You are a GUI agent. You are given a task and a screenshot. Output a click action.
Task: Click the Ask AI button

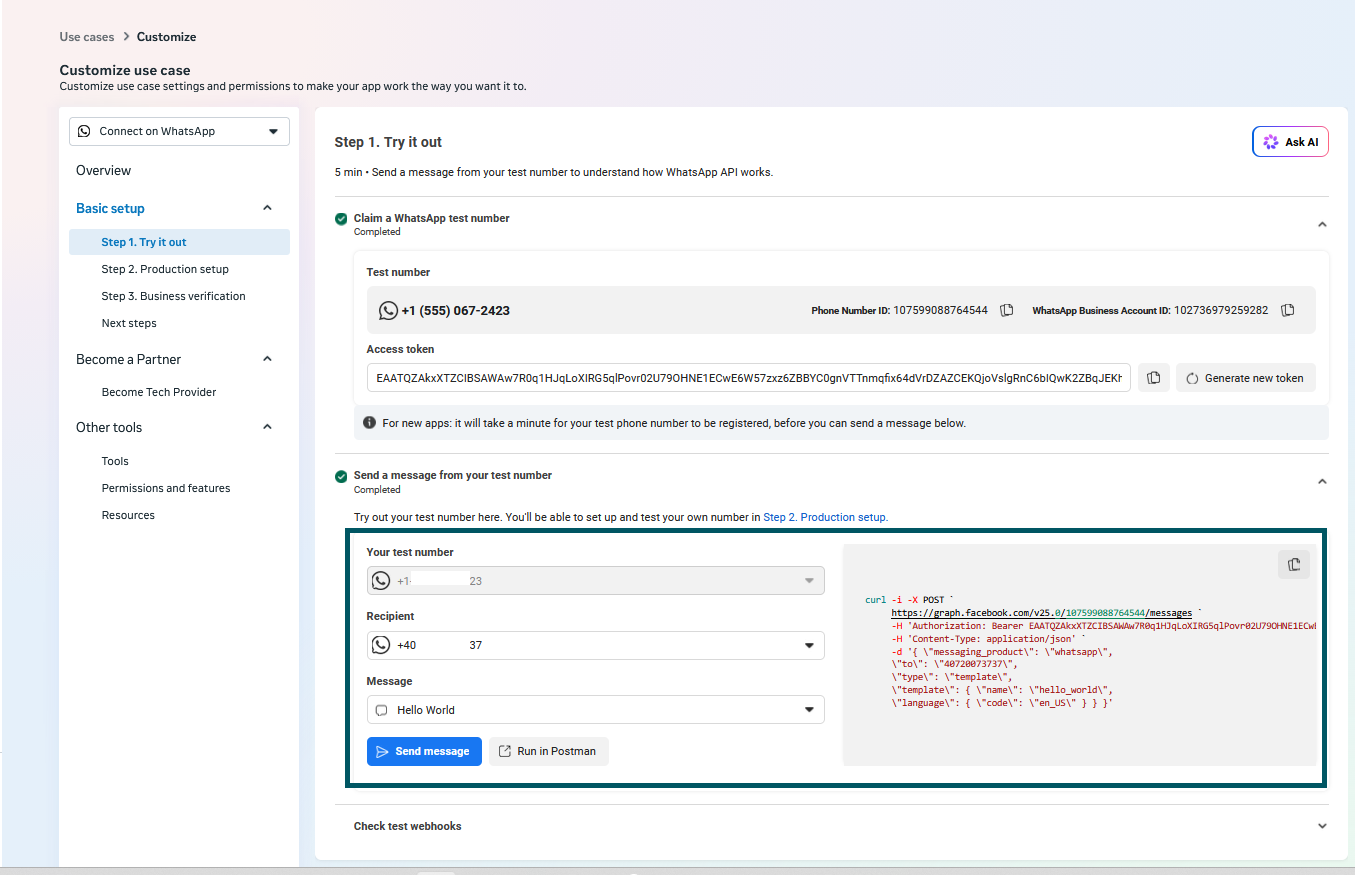1290,142
